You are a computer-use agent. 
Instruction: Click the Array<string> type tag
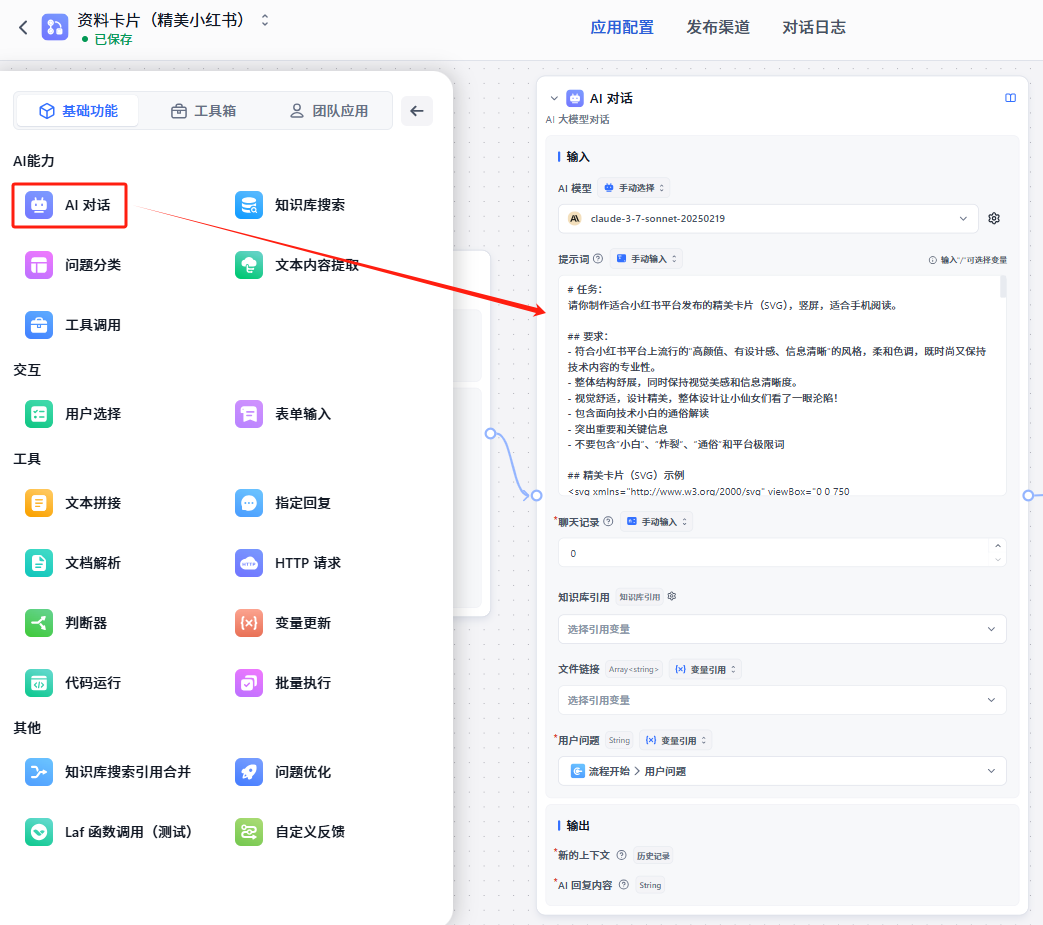[x=633, y=670]
